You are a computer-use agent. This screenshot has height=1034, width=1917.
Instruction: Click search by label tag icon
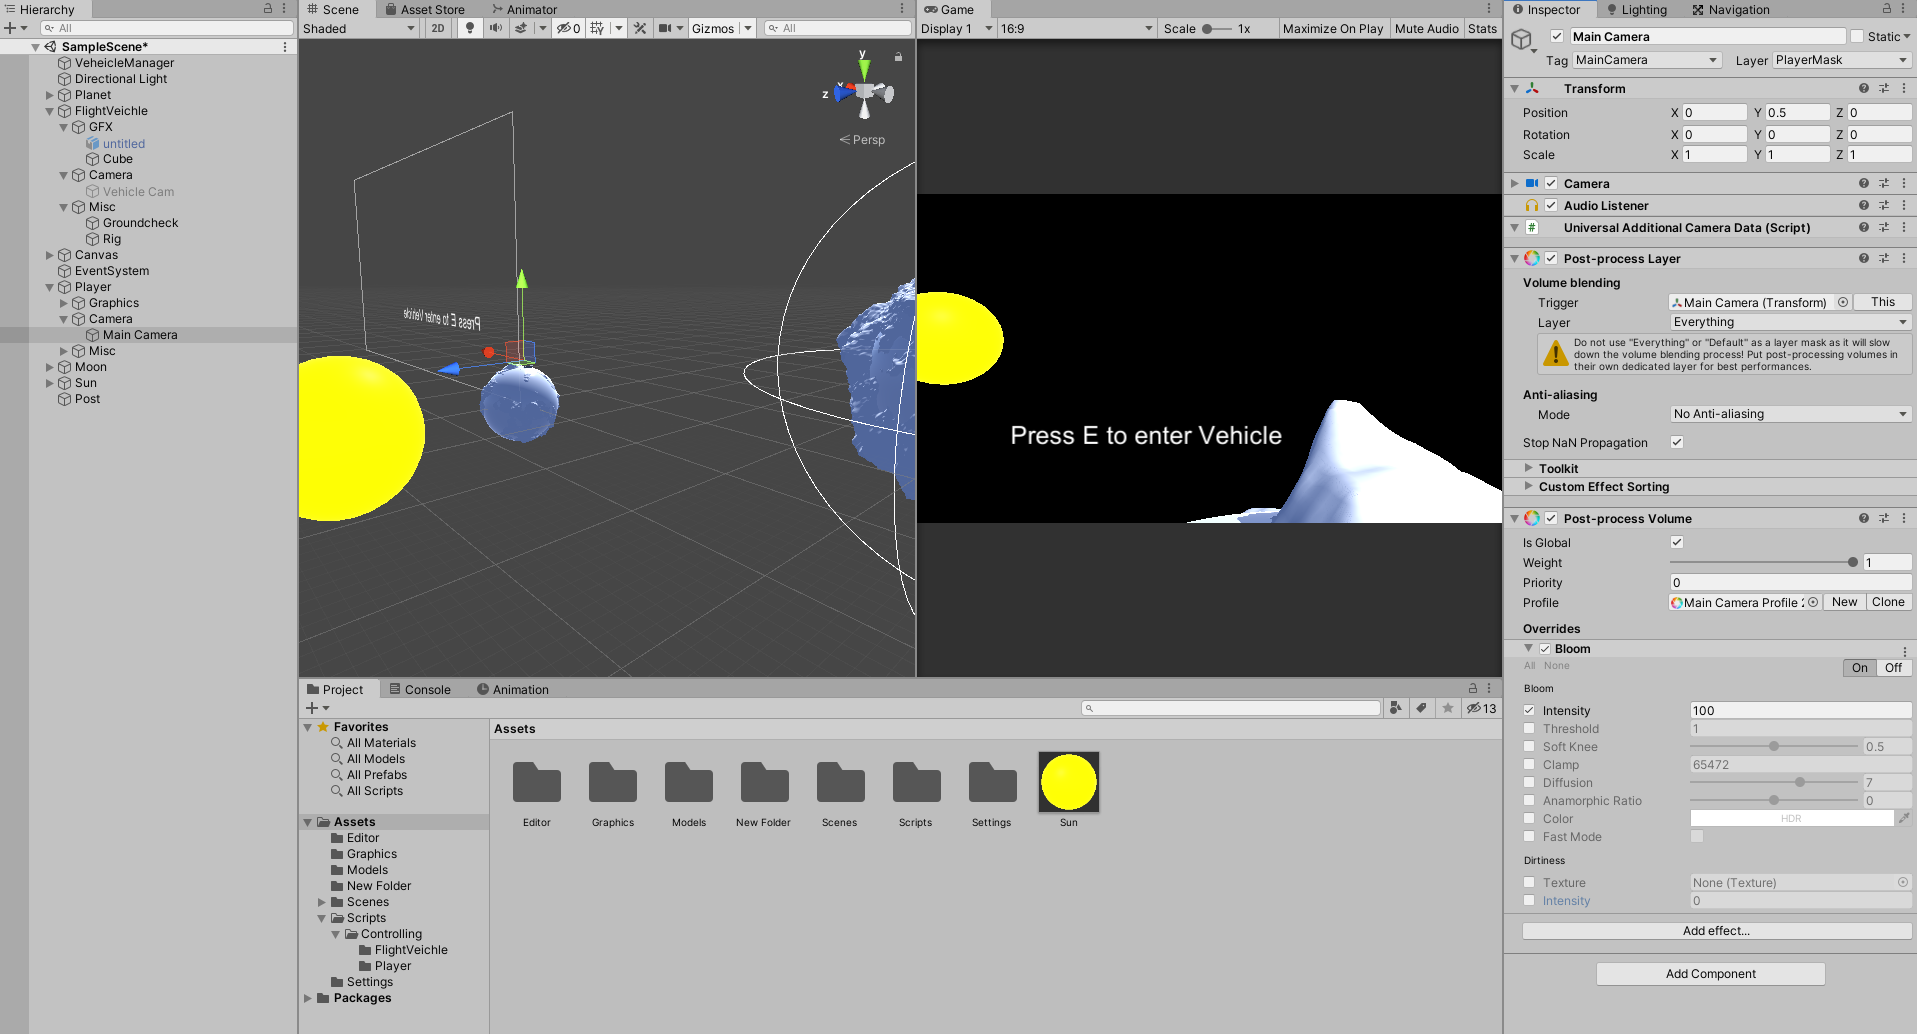pyautogui.click(x=1422, y=708)
